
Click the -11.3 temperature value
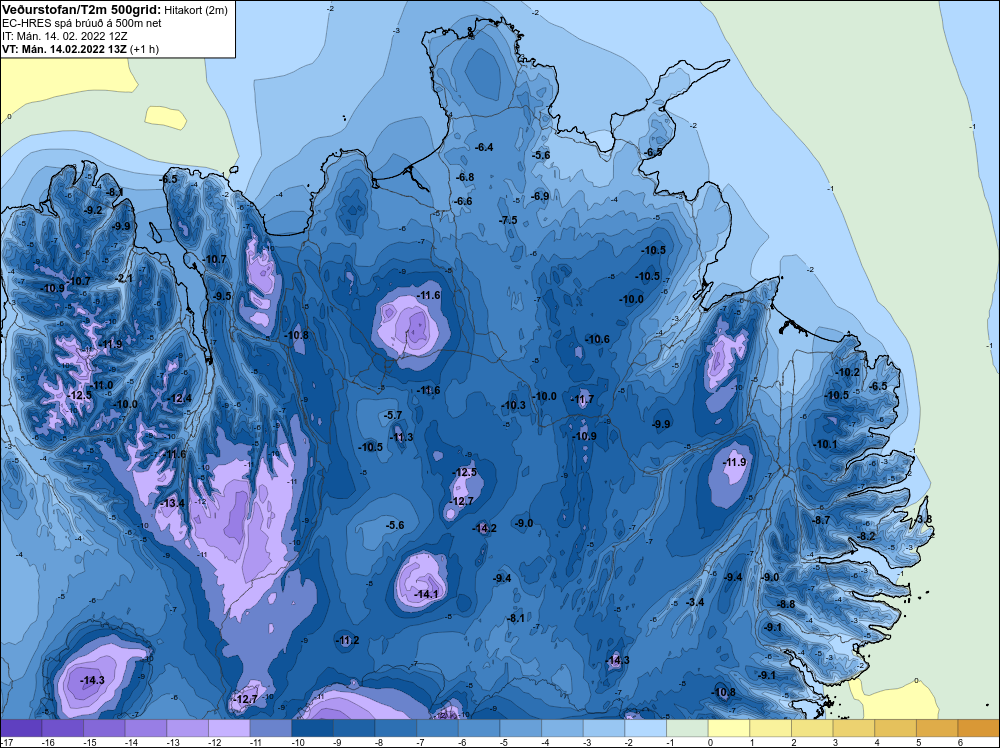click(x=402, y=437)
